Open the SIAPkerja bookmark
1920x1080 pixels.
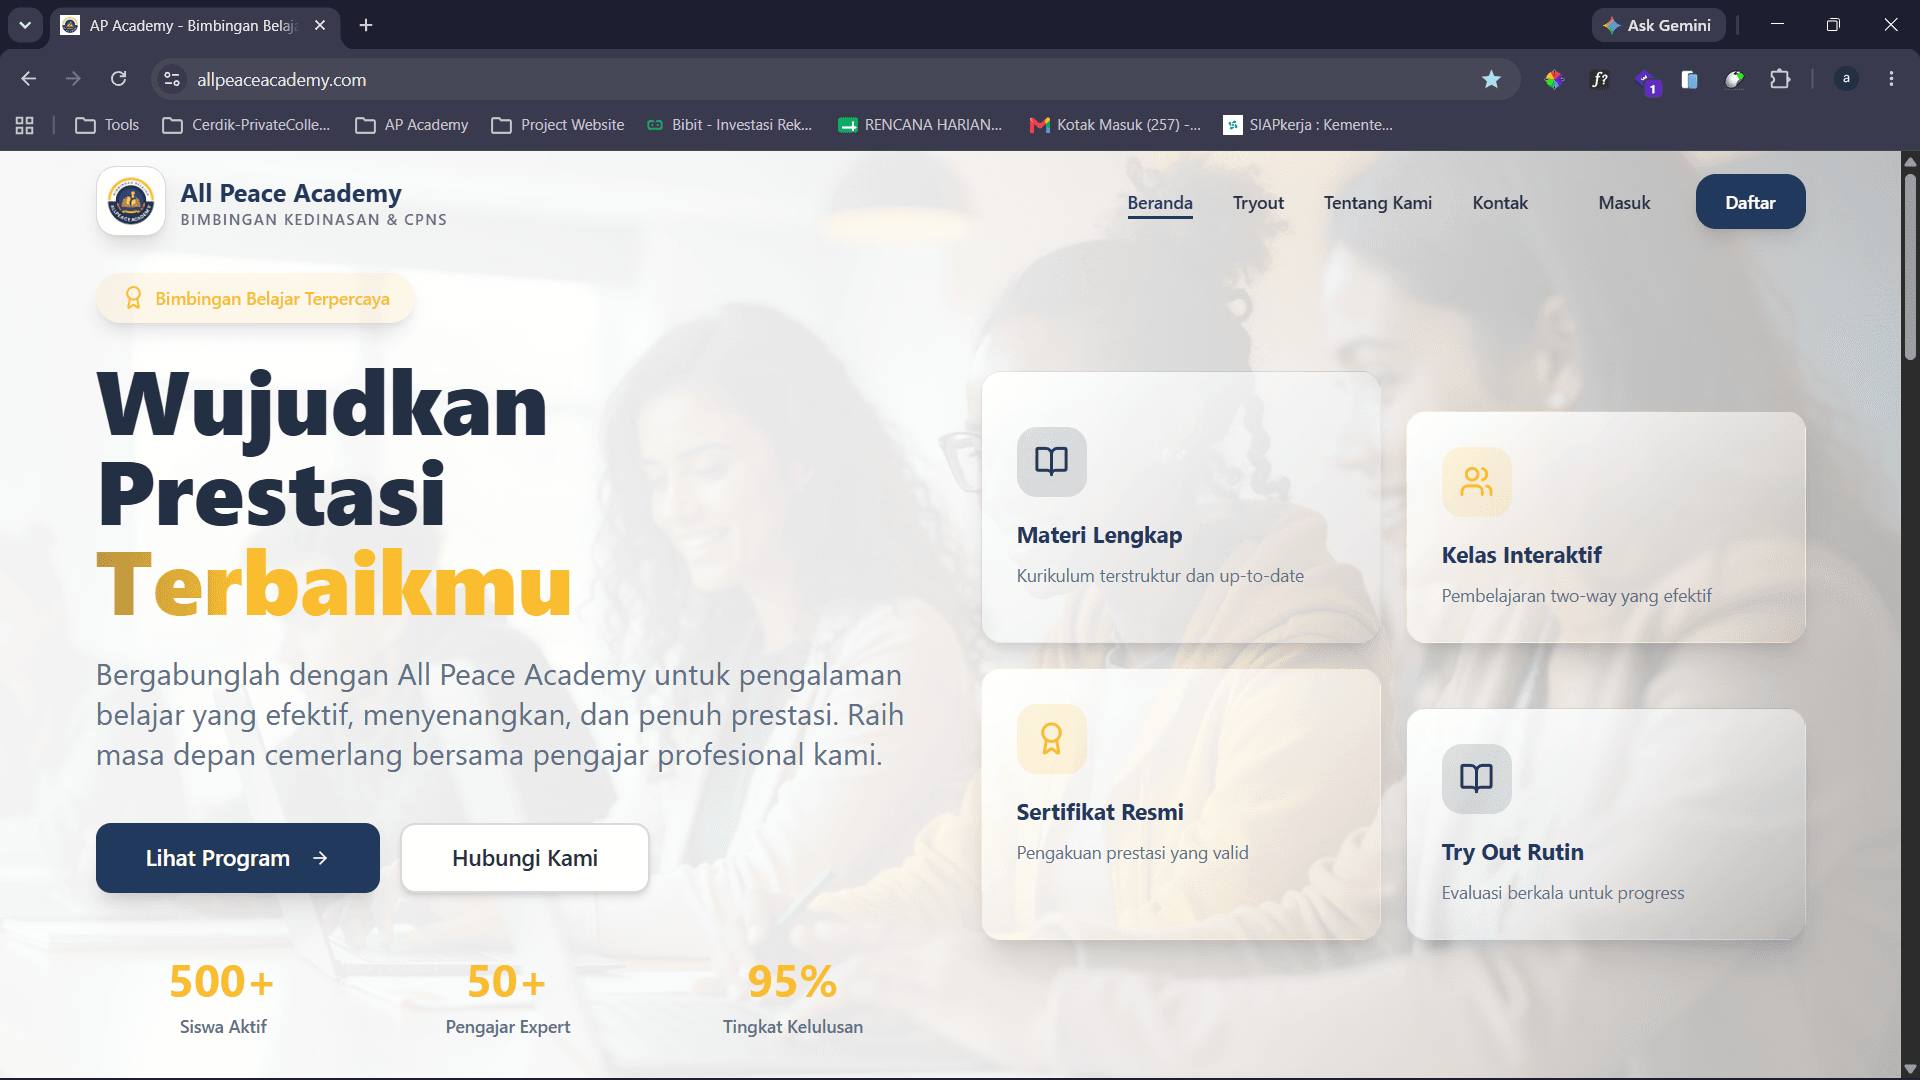point(1308,125)
